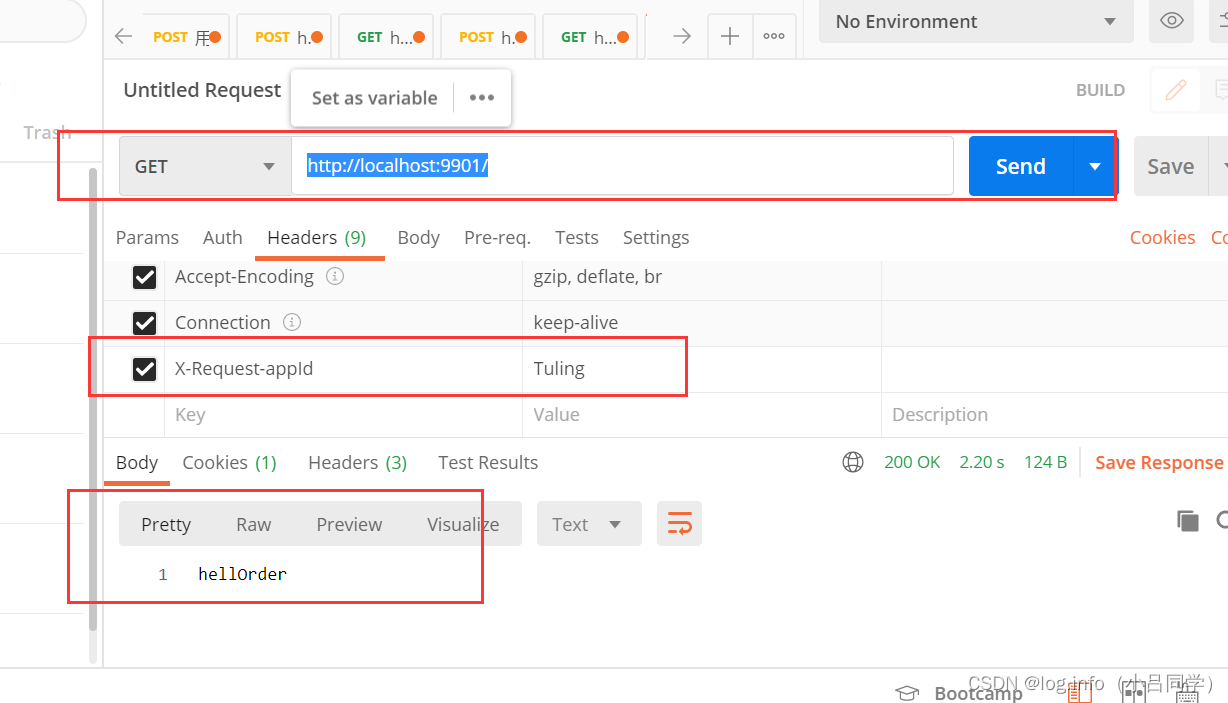Open the Tests tab

pos(577,237)
